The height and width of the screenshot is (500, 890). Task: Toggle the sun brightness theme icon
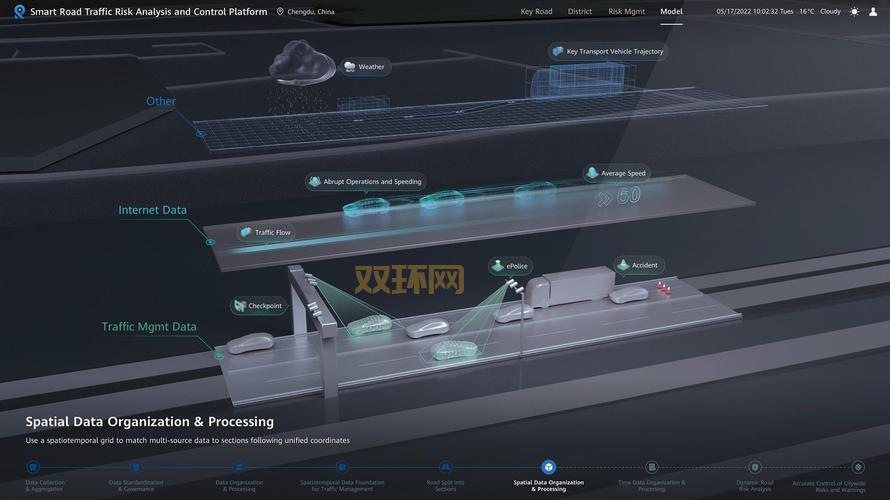[854, 12]
